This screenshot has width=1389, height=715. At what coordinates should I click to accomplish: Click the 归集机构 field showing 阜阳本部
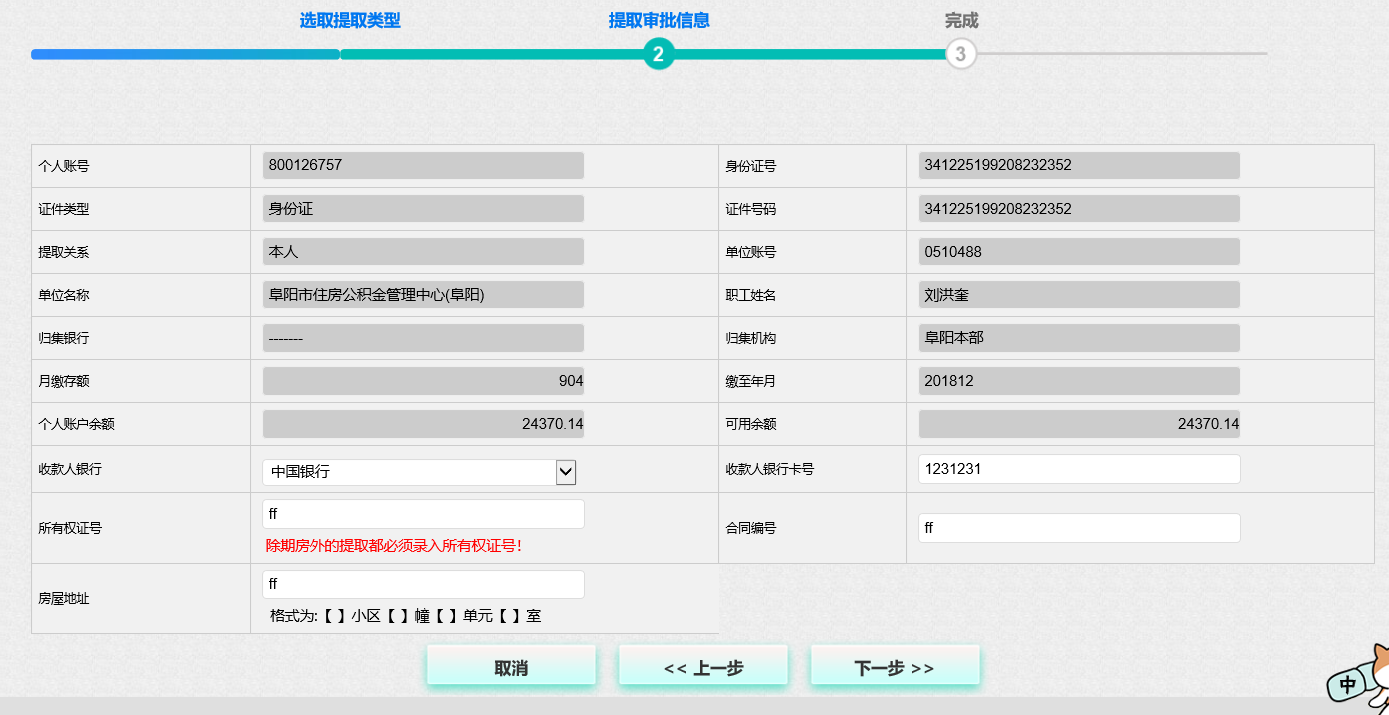tap(1079, 338)
